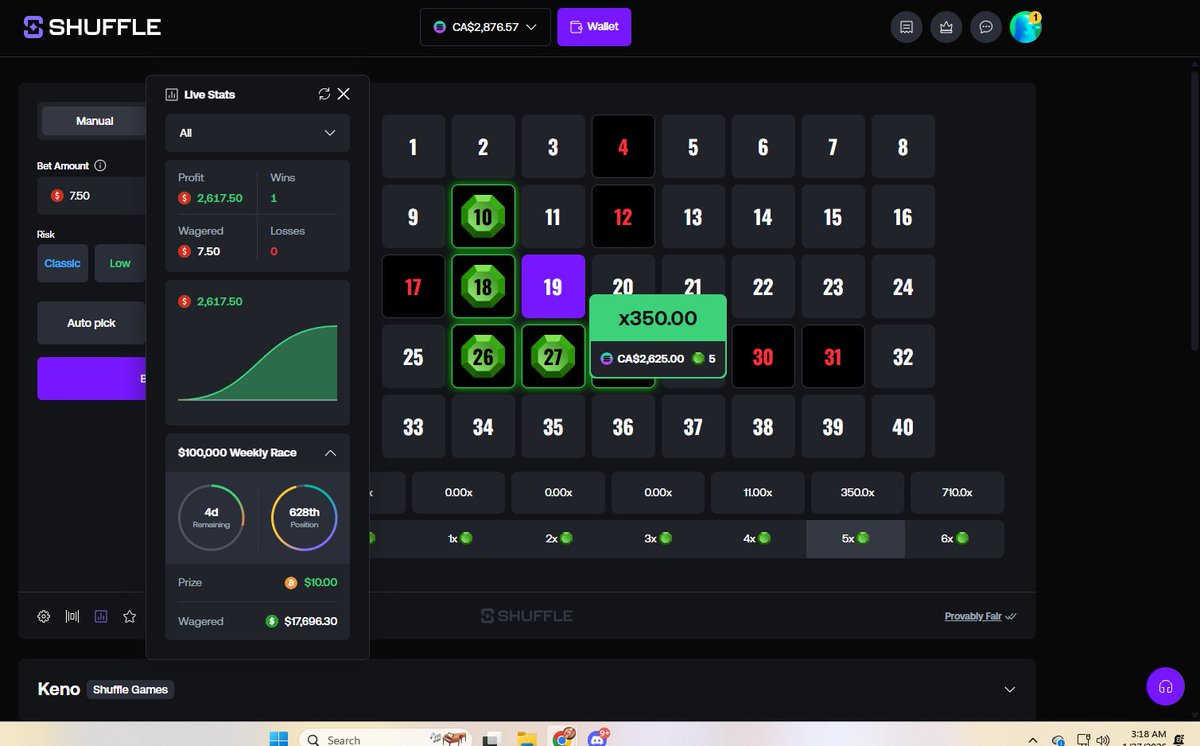This screenshot has width=1200, height=746.
Task: Click the 6x hits indicator
Action: click(954, 538)
